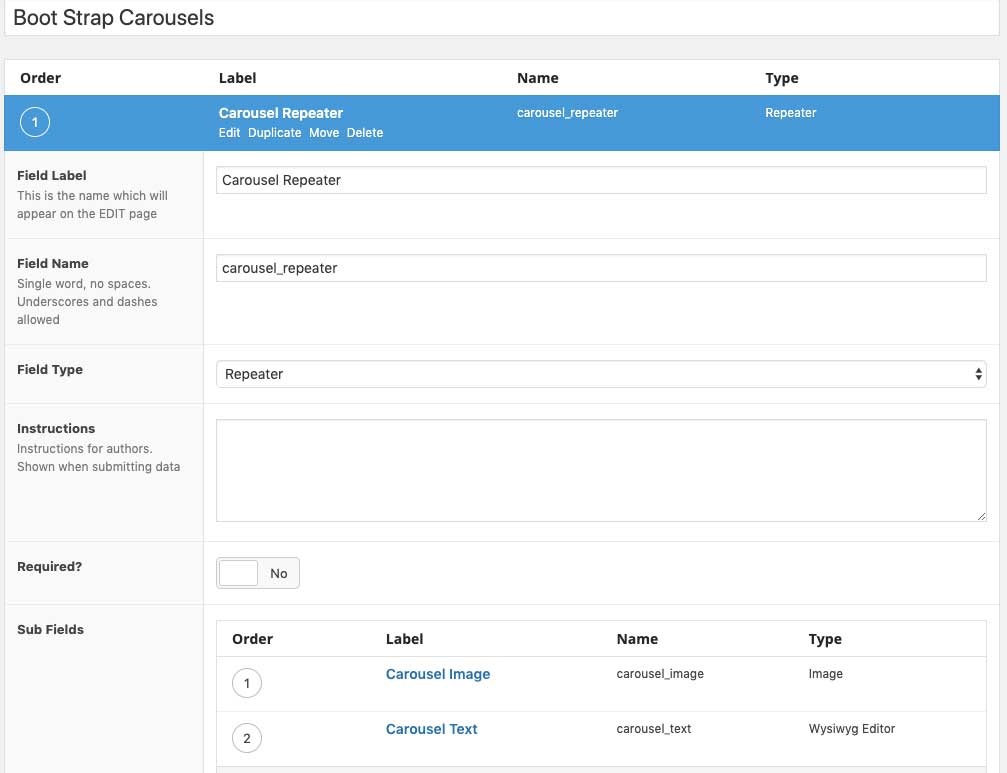This screenshot has height=773, width=1007.
Task: Select the Field Label input box
Action: coord(598,180)
